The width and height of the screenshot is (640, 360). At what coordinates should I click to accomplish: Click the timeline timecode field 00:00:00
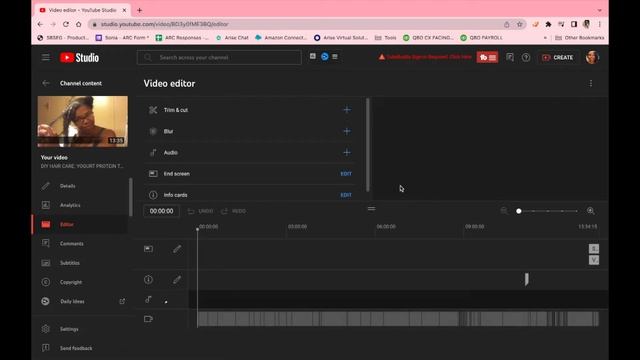click(x=162, y=211)
